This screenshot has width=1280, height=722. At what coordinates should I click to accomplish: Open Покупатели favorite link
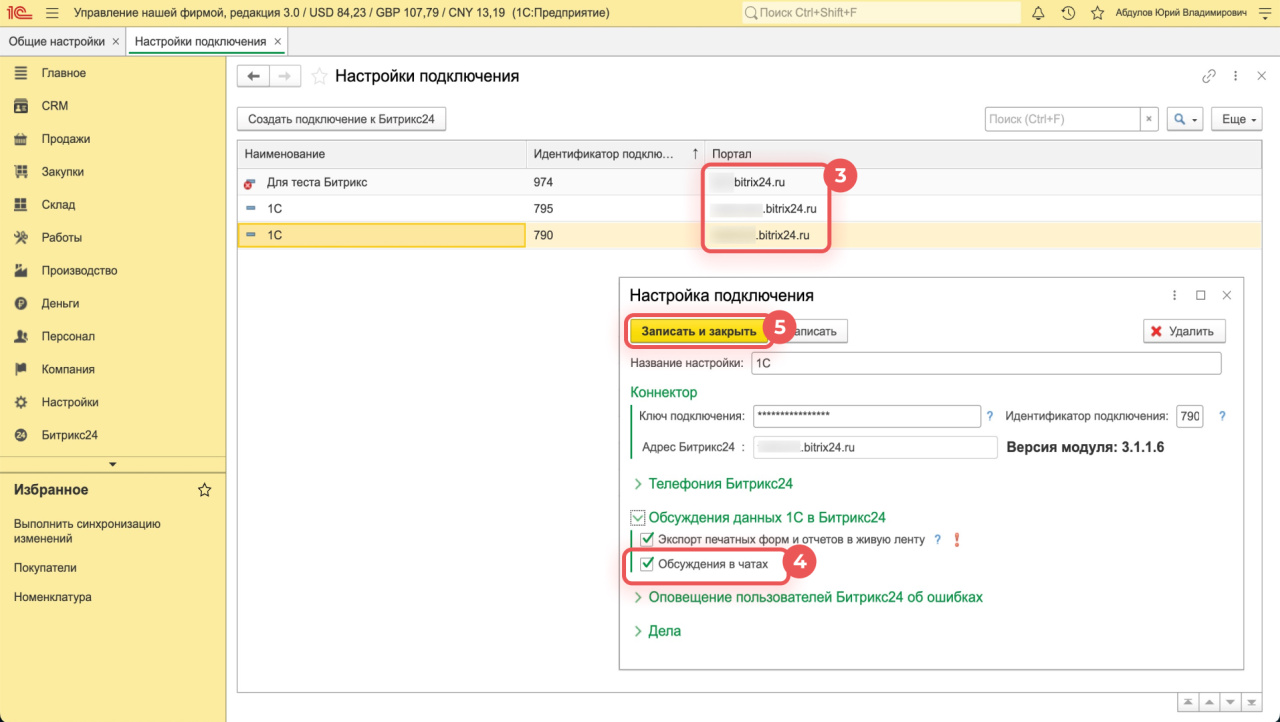point(45,568)
